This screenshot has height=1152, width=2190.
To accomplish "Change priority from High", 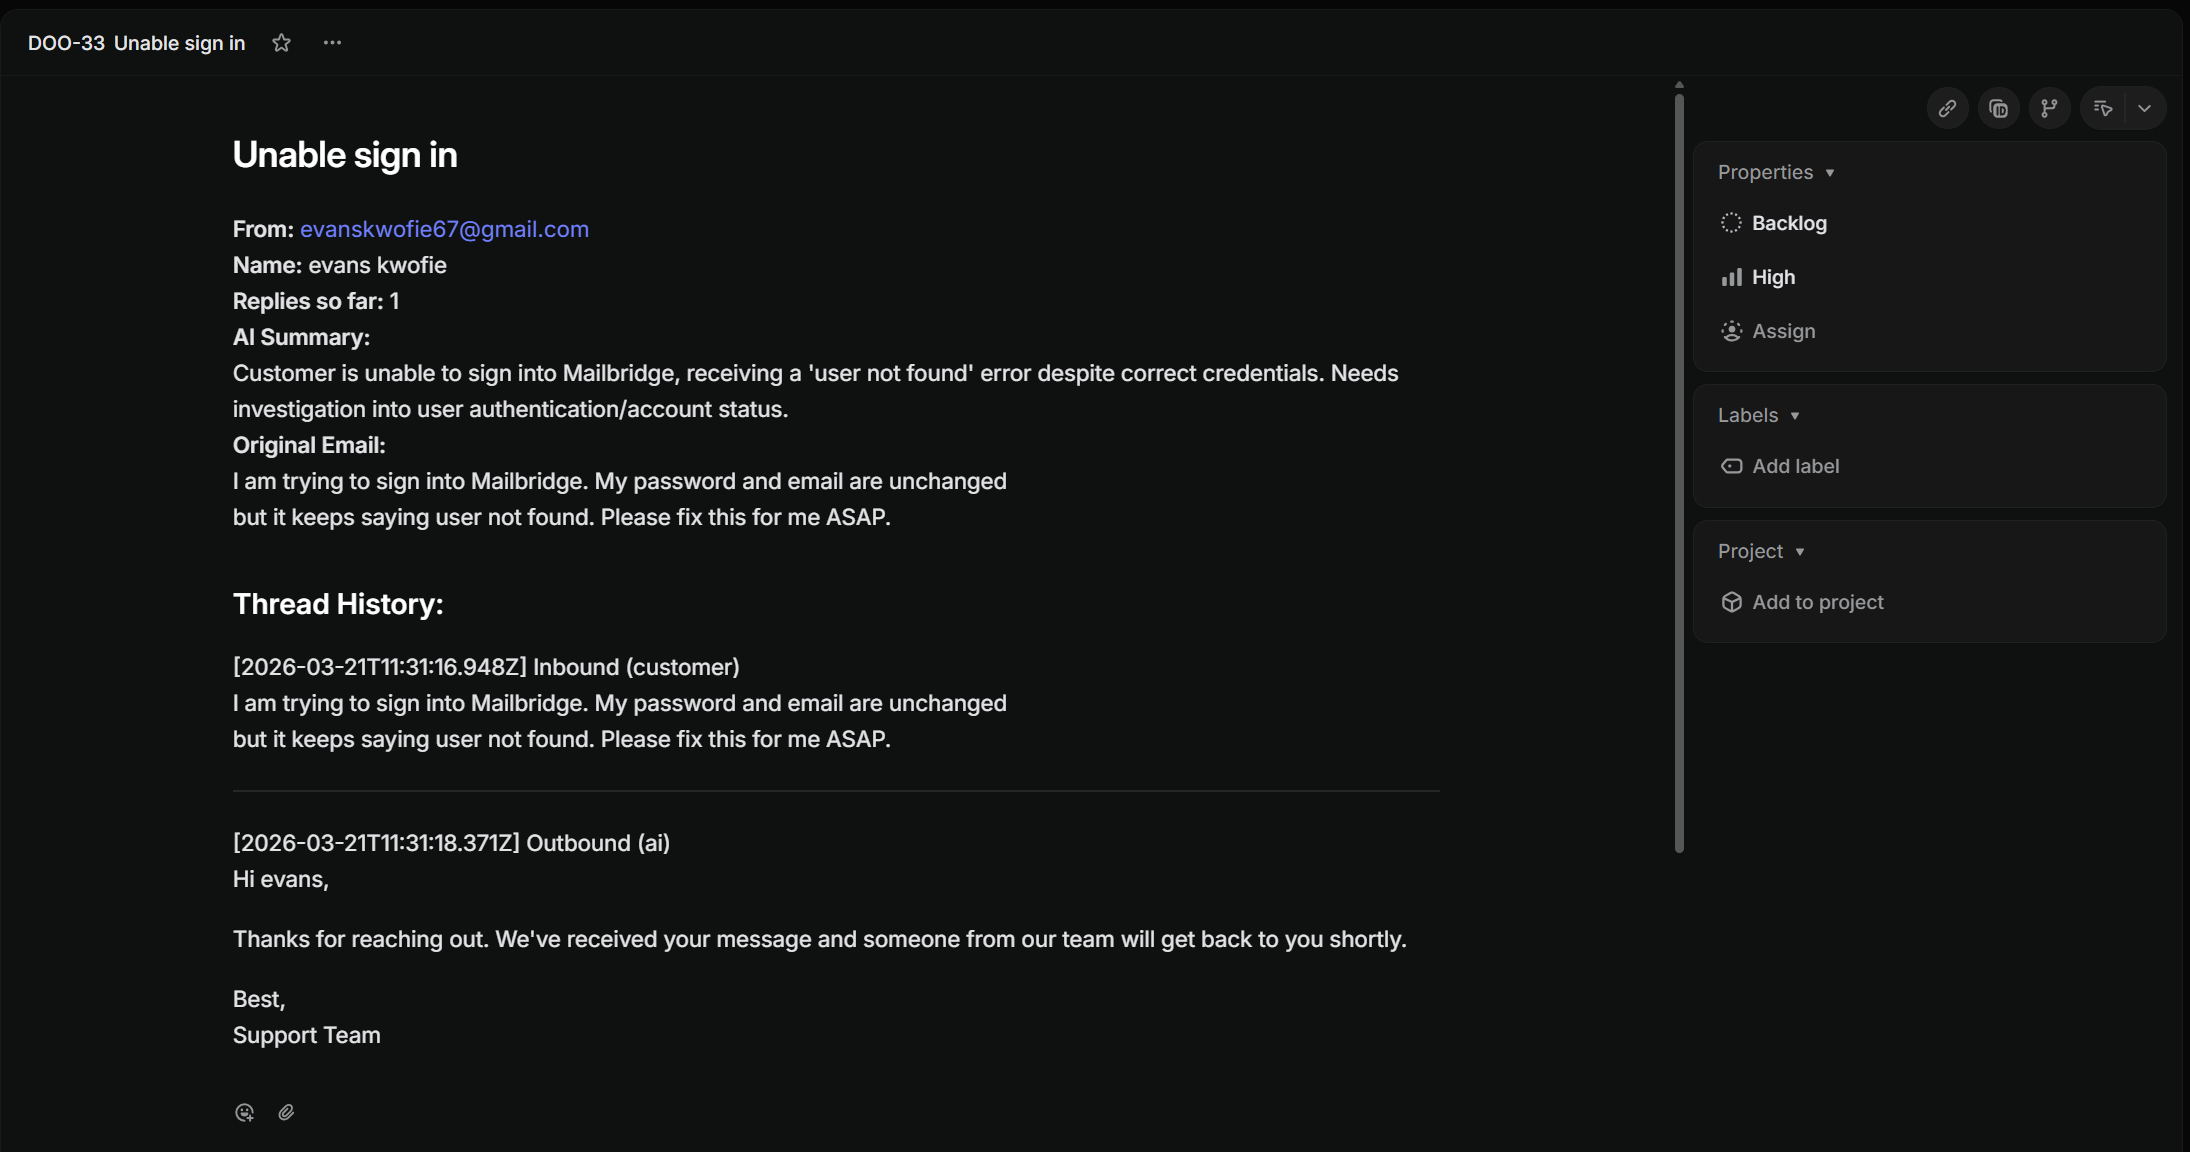I will click(1772, 277).
